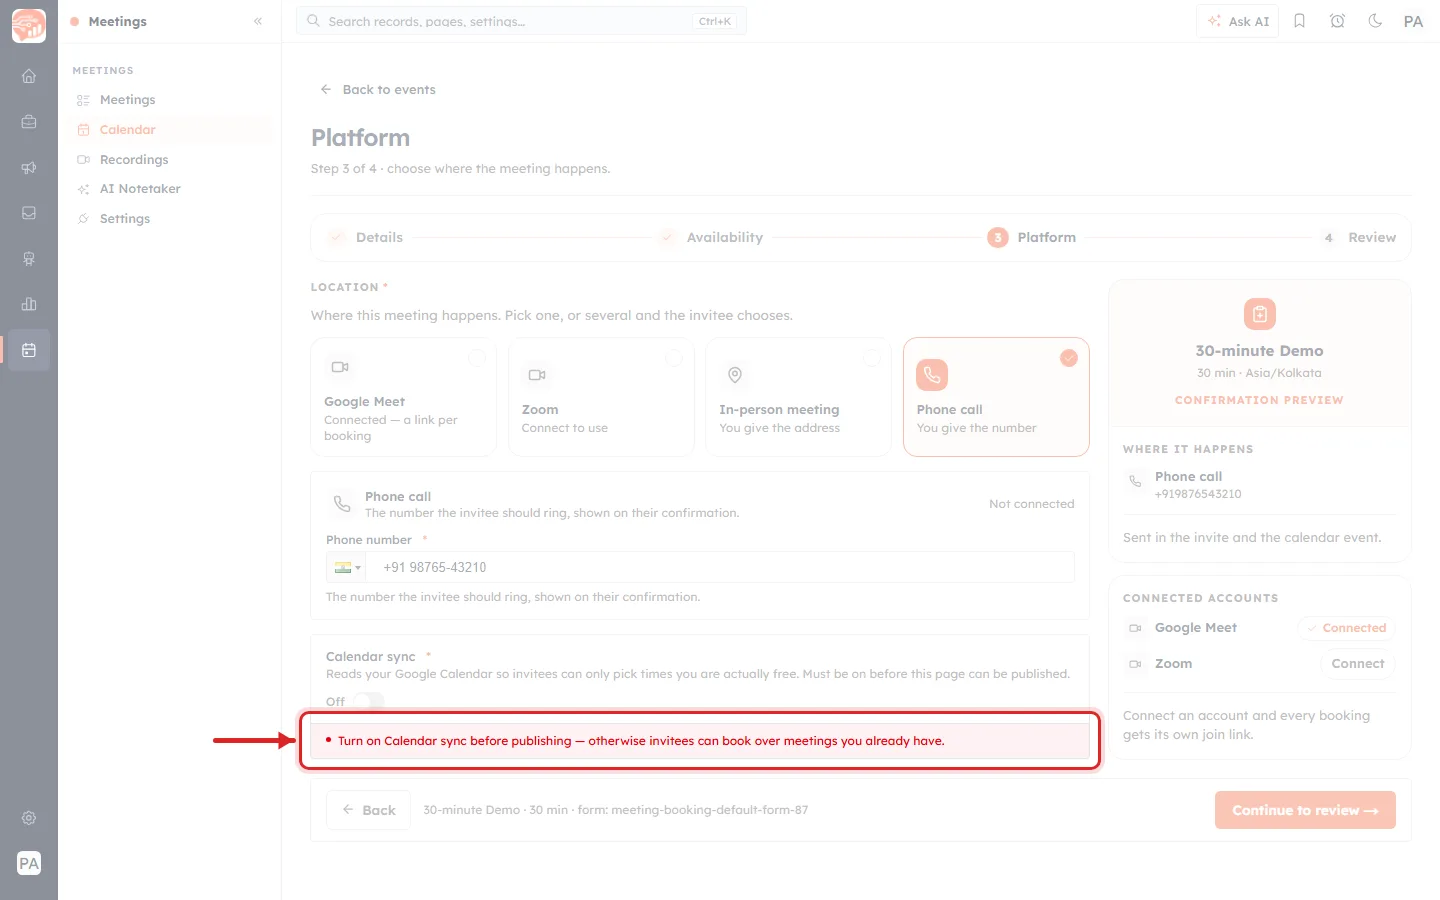Viewport: 1440px width, 900px height.
Task: Click the "Not connected" status text
Action: [1031, 504]
